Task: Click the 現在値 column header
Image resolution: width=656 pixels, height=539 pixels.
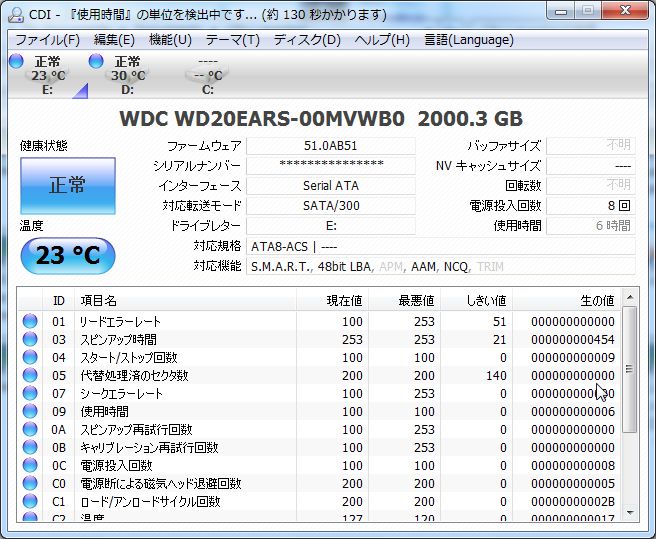Action: 333,300
